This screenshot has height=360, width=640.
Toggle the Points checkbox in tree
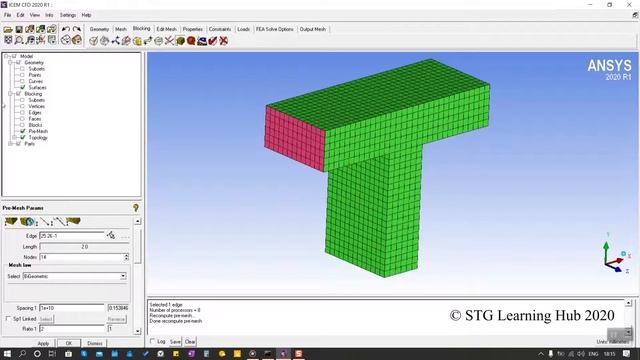(23, 75)
